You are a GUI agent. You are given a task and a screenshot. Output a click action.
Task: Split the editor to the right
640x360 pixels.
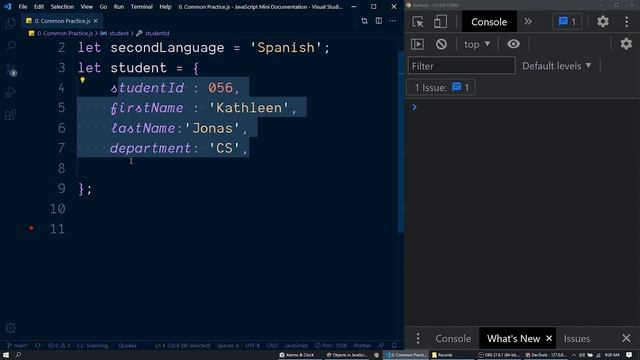[379, 21]
